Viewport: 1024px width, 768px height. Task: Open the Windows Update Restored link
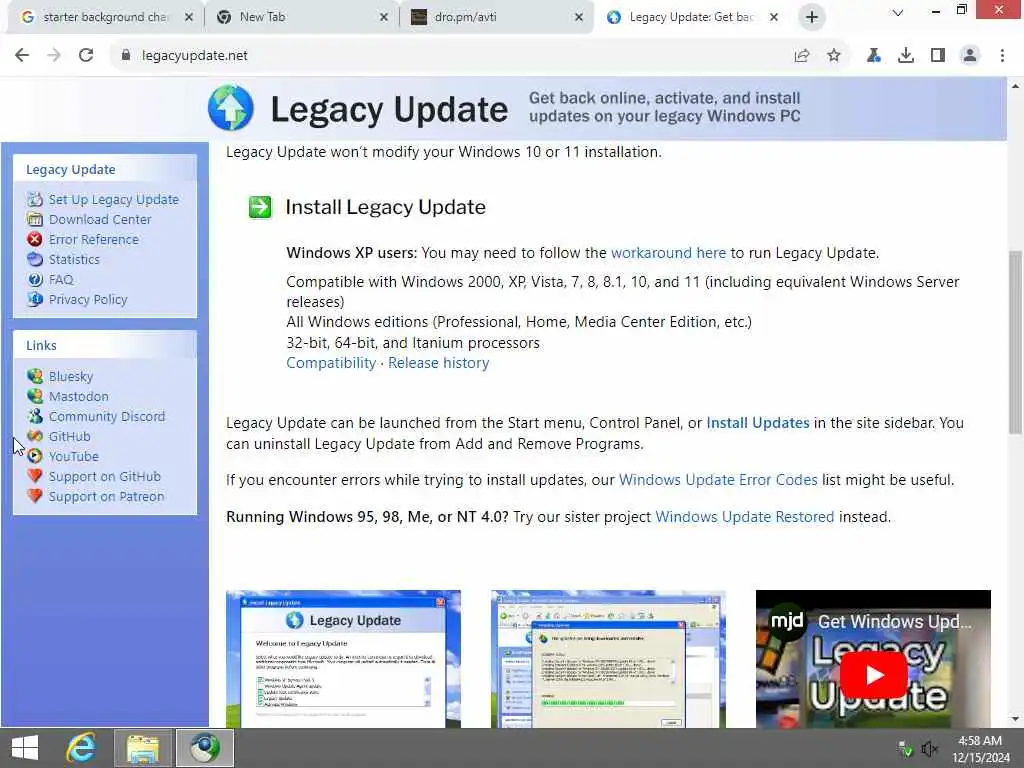[x=744, y=517]
